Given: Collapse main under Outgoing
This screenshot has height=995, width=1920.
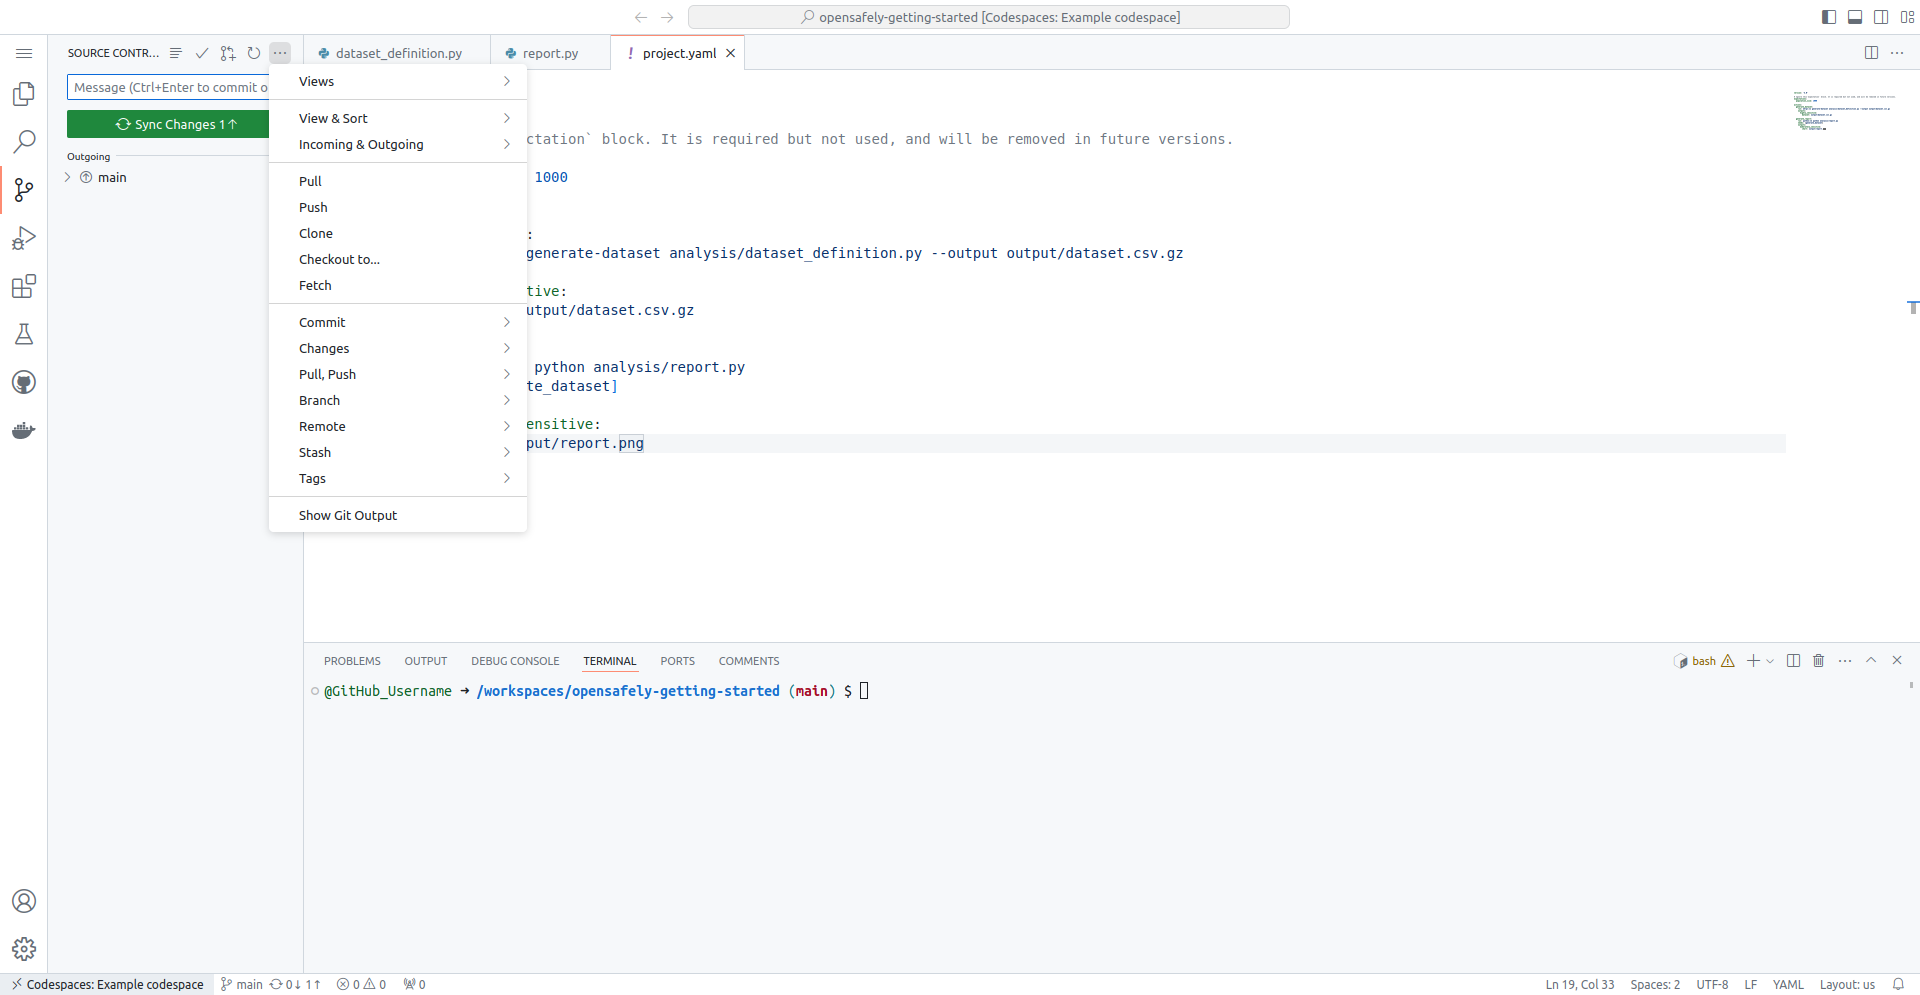Looking at the screenshot, I should [x=67, y=177].
